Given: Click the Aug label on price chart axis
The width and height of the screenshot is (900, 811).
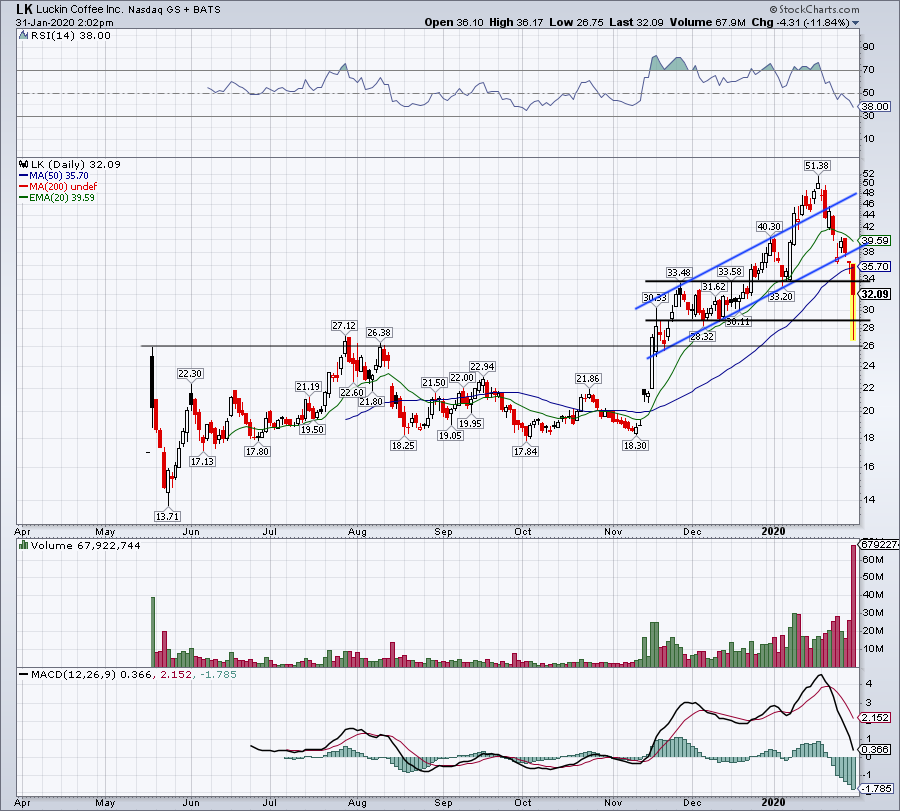Looking at the screenshot, I should 357,531.
